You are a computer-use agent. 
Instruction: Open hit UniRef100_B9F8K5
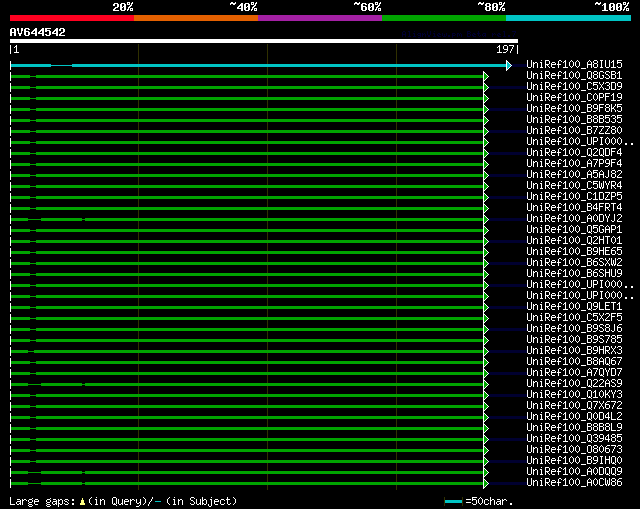point(574,108)
